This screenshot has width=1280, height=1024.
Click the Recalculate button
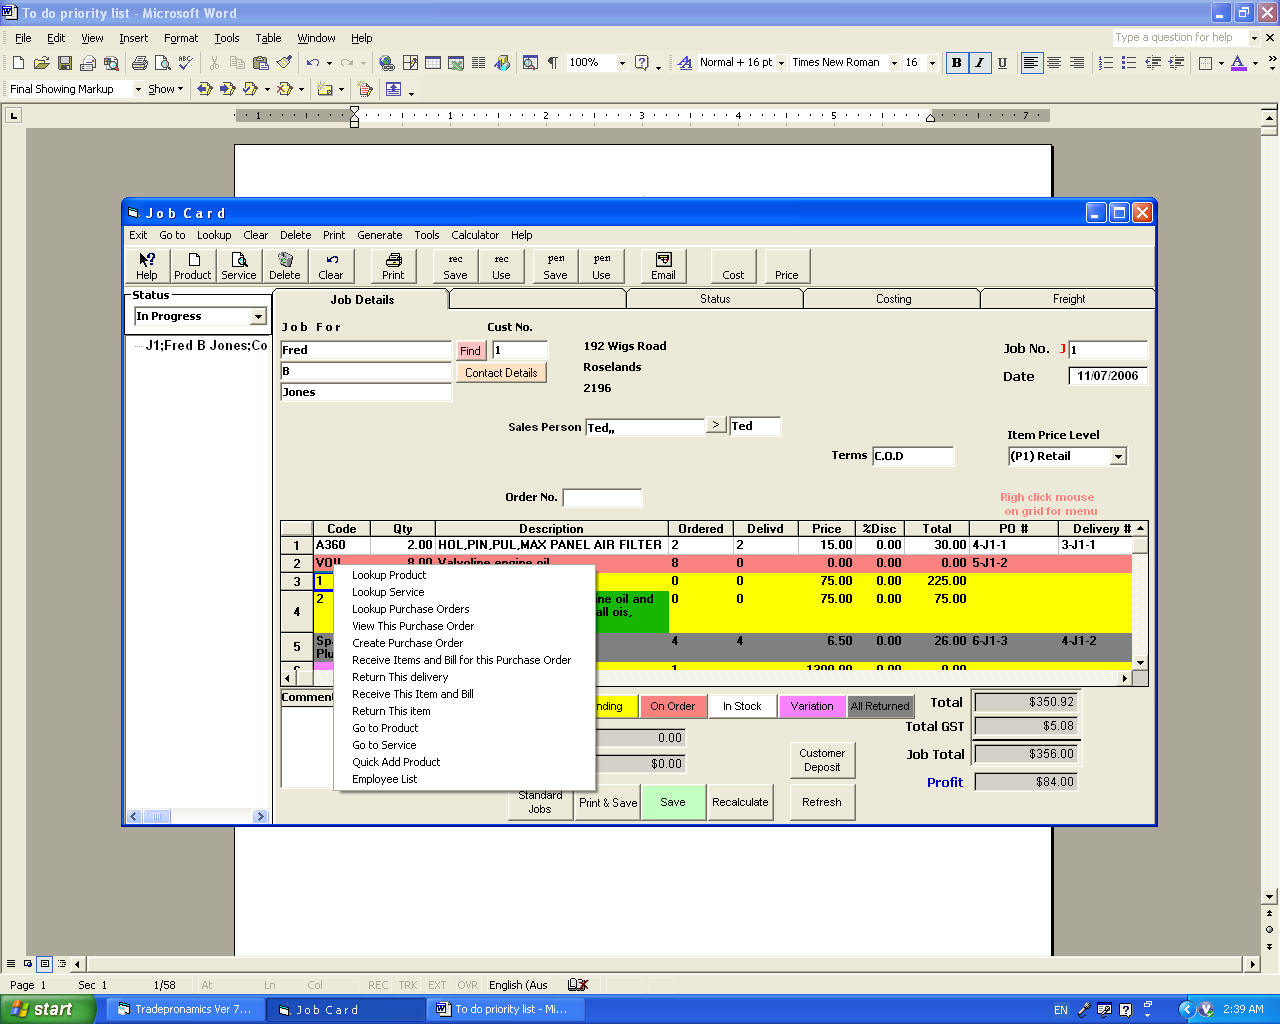coord(740,801)
